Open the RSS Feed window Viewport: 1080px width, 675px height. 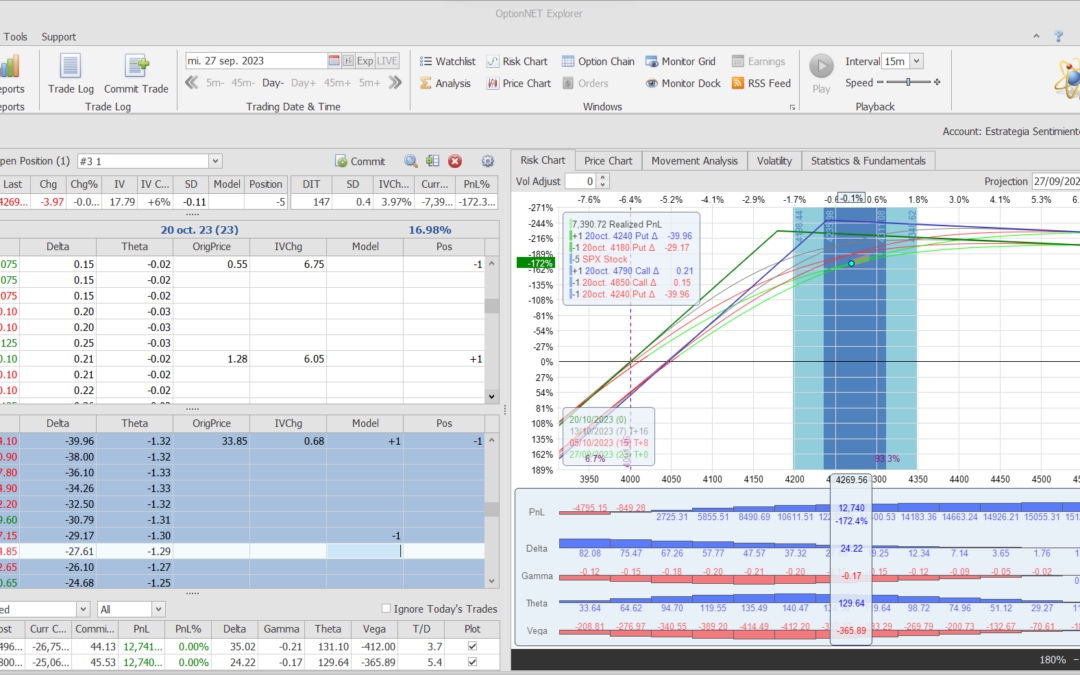coord(761,83)
